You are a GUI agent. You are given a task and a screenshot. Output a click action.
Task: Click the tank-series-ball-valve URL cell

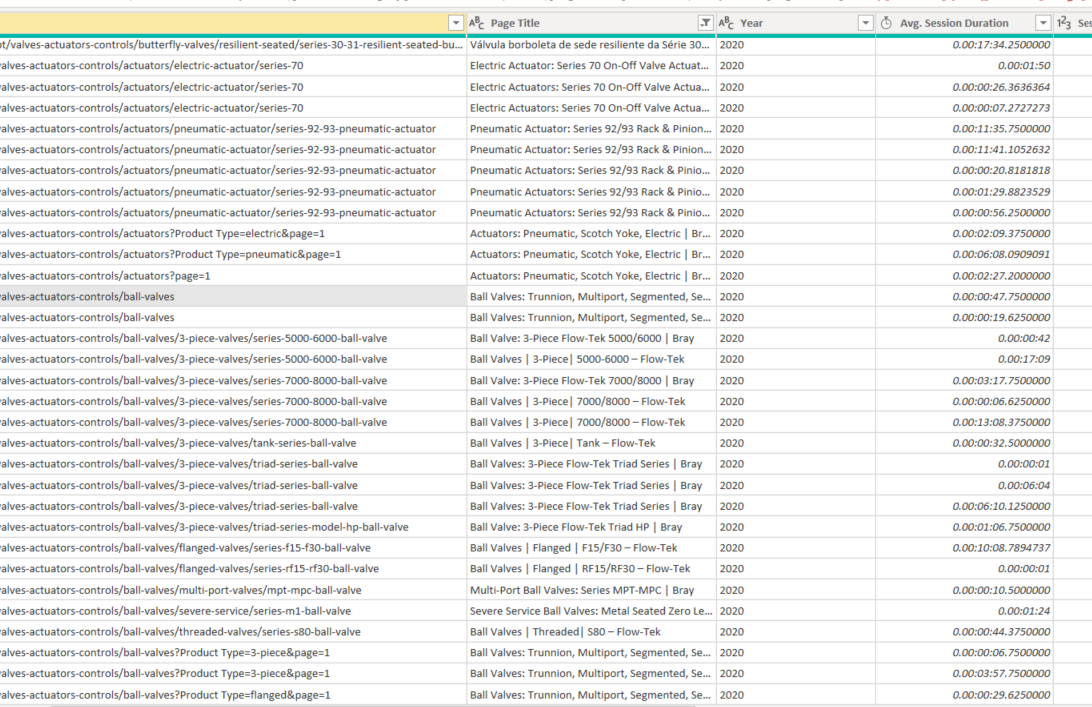[x=233, y=443]
